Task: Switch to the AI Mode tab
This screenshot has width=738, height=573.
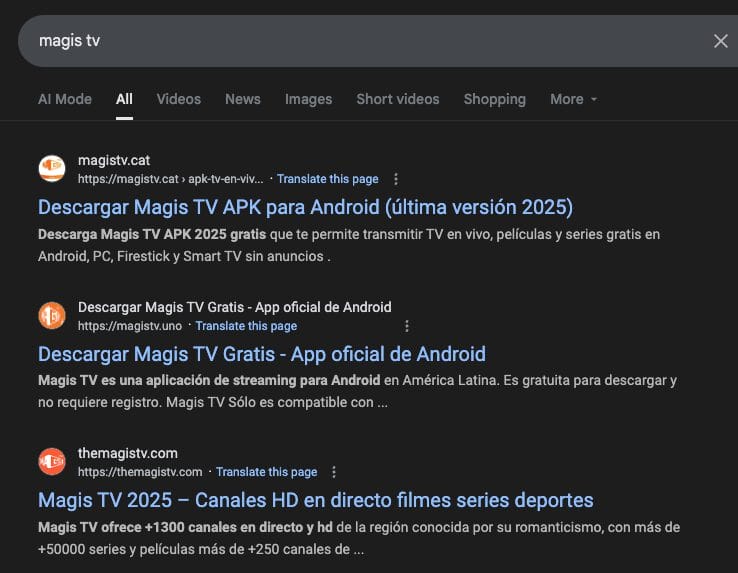Action: click(x=65, y=99)
